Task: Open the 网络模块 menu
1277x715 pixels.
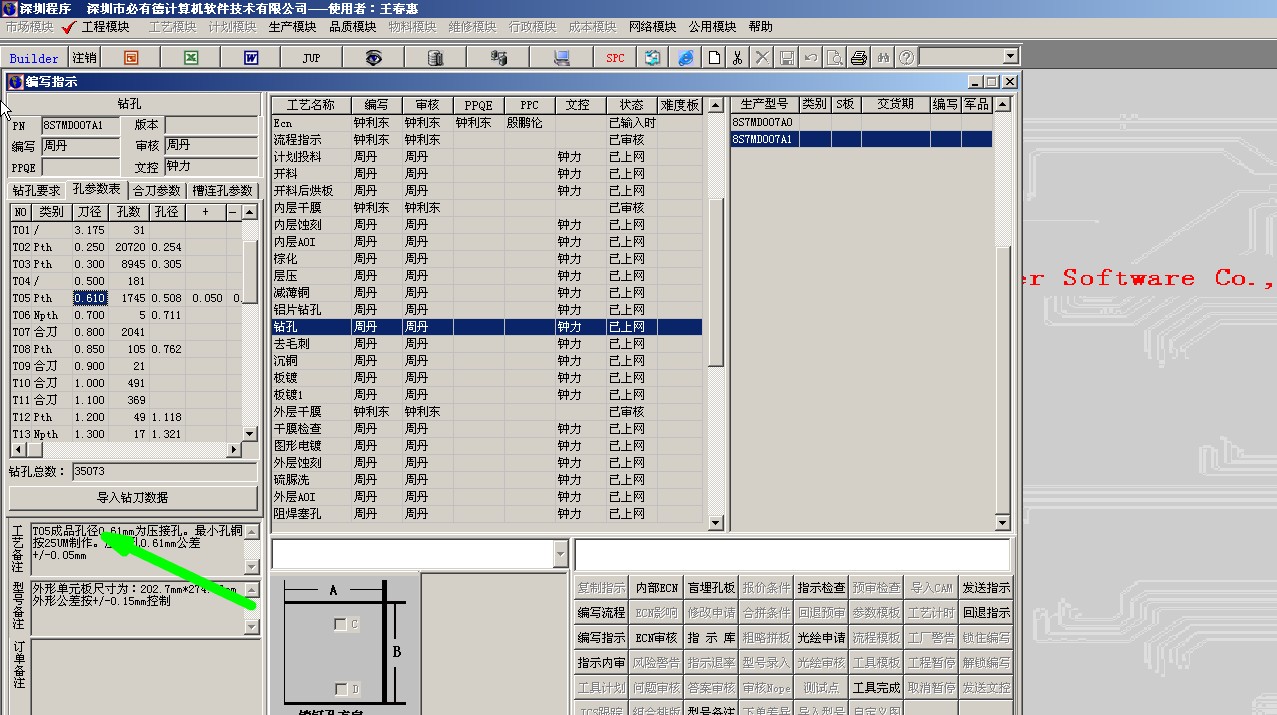Action: click(652, 27)
